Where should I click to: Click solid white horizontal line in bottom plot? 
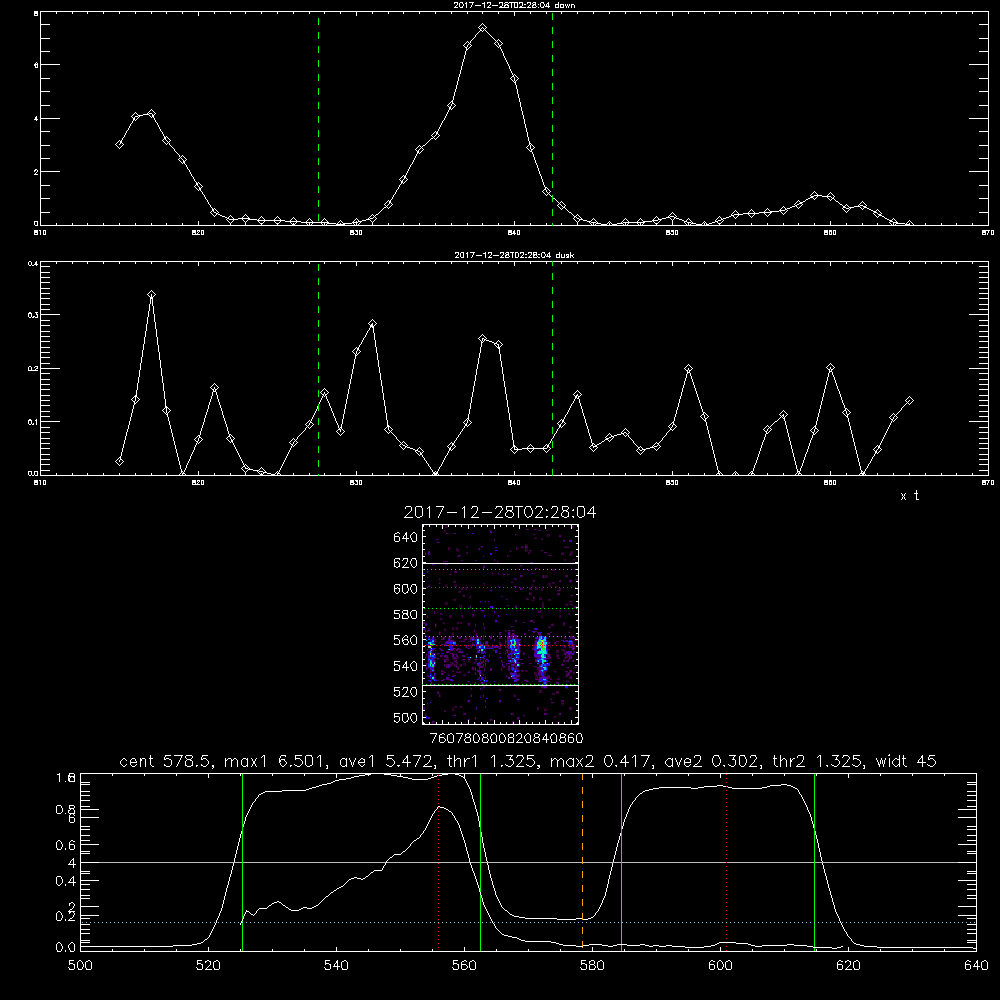click(x=528, y=862)
